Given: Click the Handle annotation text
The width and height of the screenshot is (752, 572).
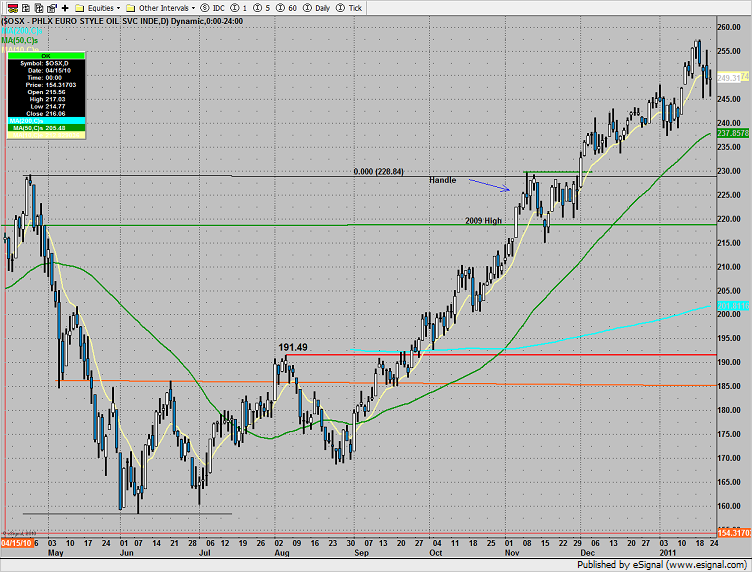Looking at the screenshot, I should (443, 180).
